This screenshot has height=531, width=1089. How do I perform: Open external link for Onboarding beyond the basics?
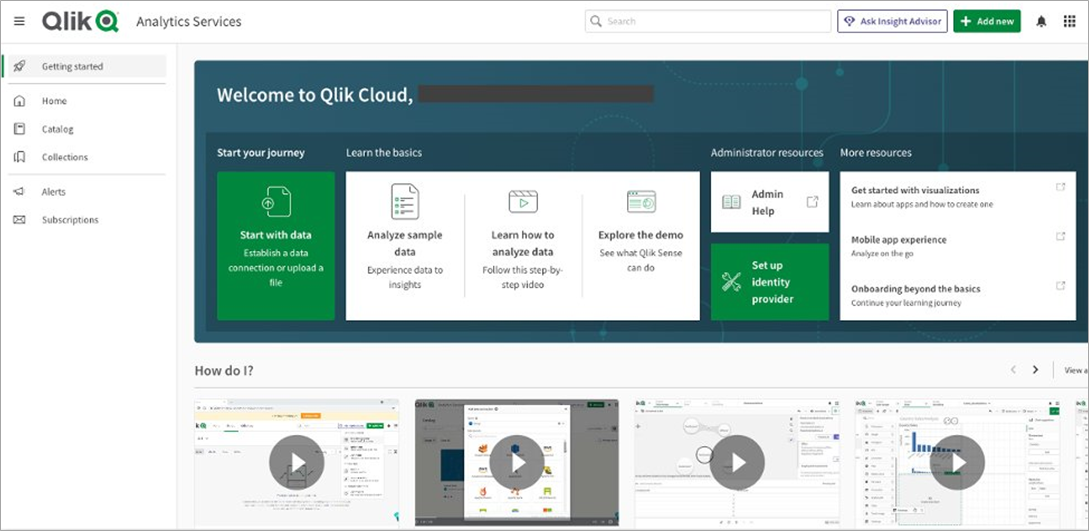click(1061, 285)
